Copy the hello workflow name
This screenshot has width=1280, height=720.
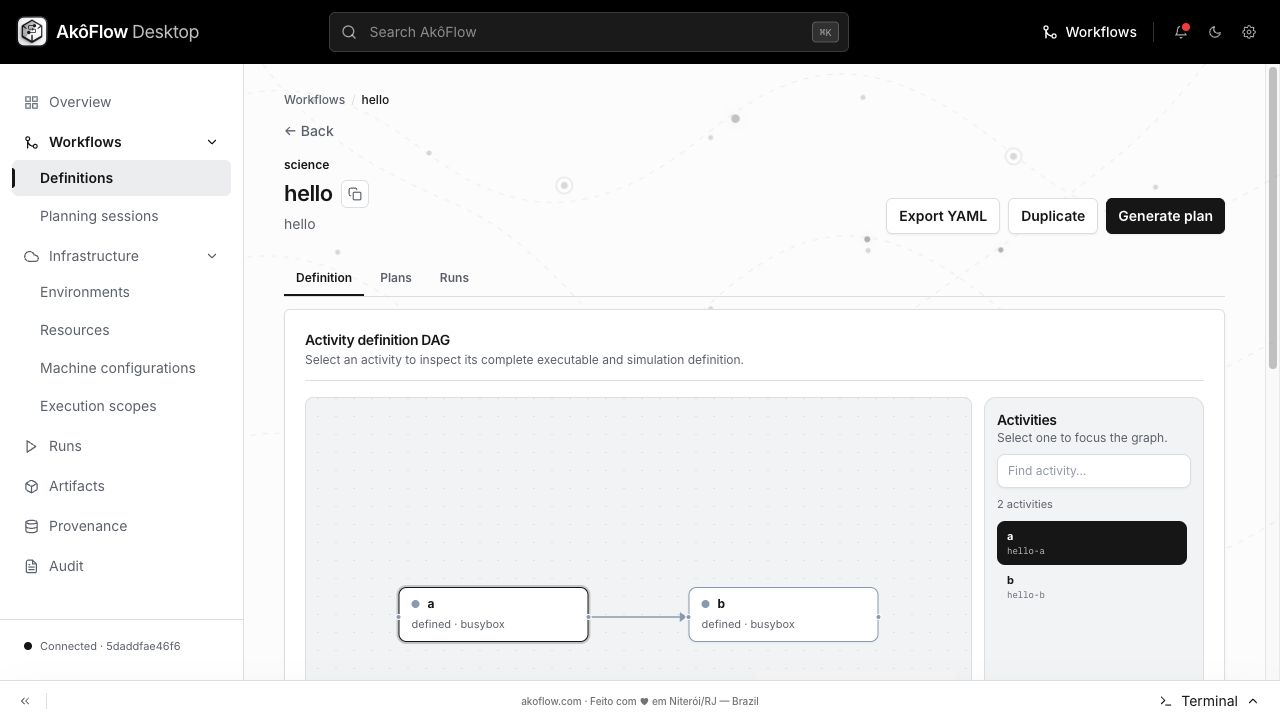pyautogui.click(x=355, y=194)
